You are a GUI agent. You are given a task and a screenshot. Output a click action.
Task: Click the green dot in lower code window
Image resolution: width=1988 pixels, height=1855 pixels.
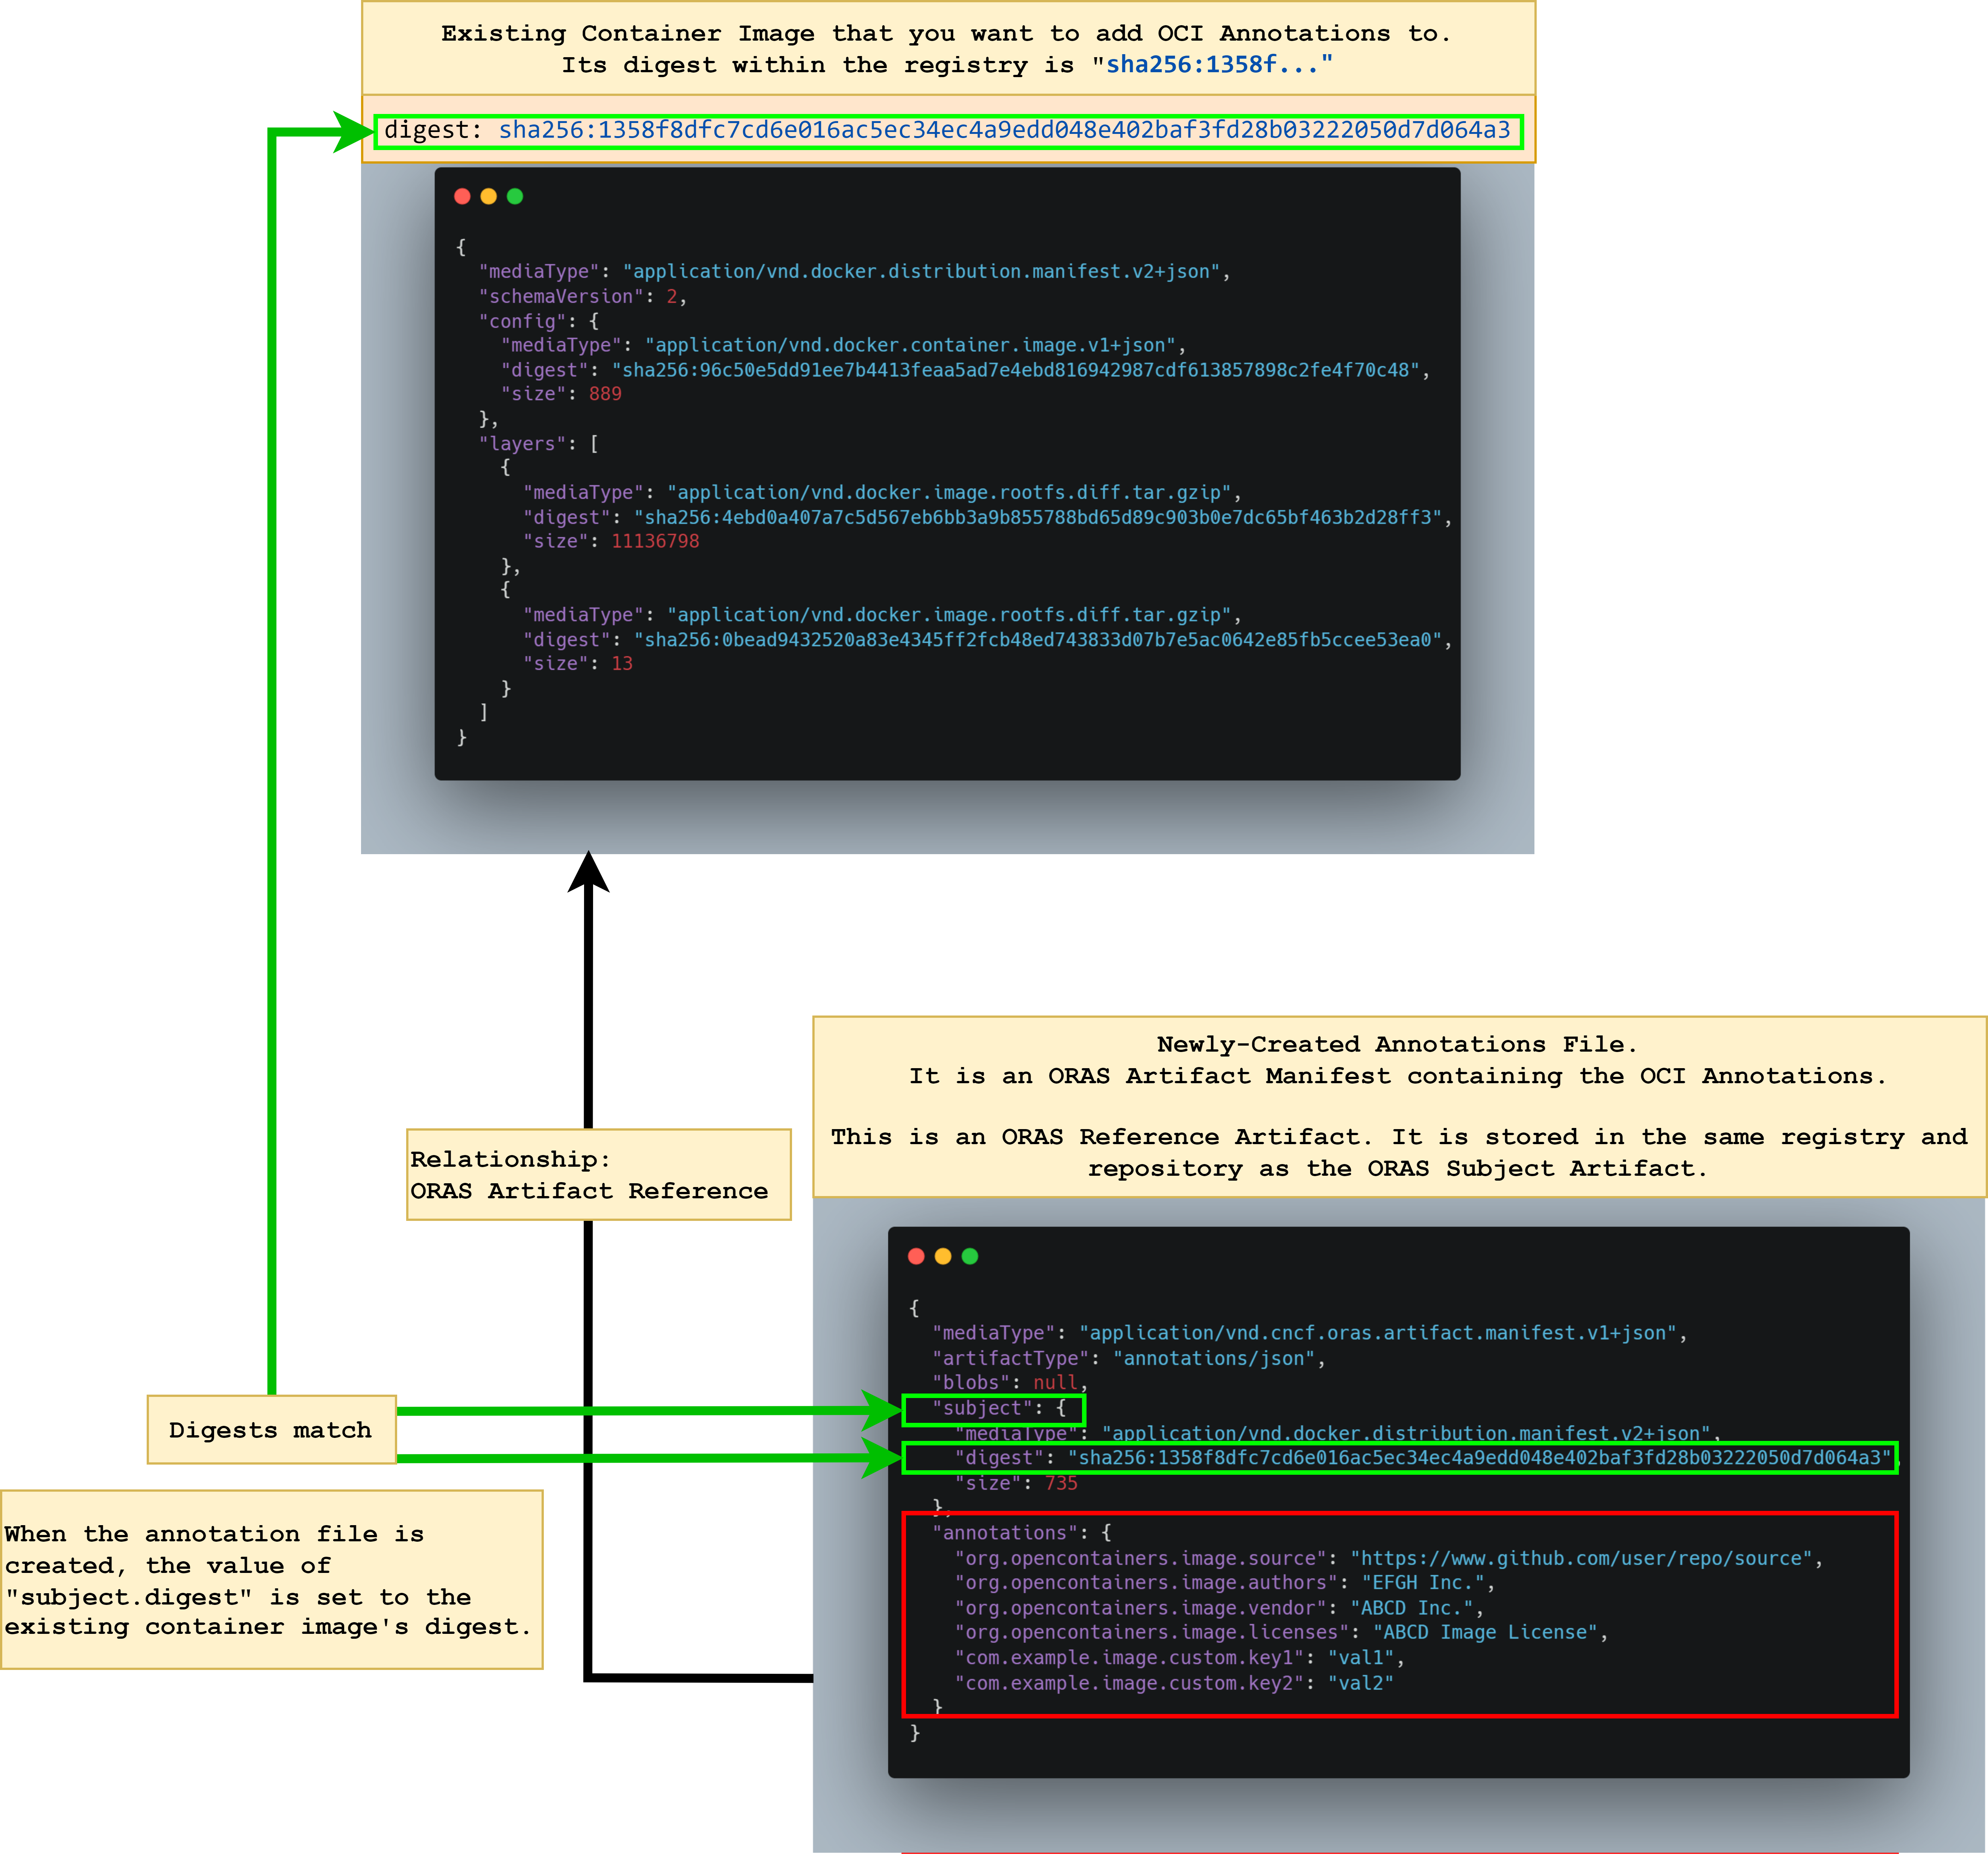click(969, 1256)
